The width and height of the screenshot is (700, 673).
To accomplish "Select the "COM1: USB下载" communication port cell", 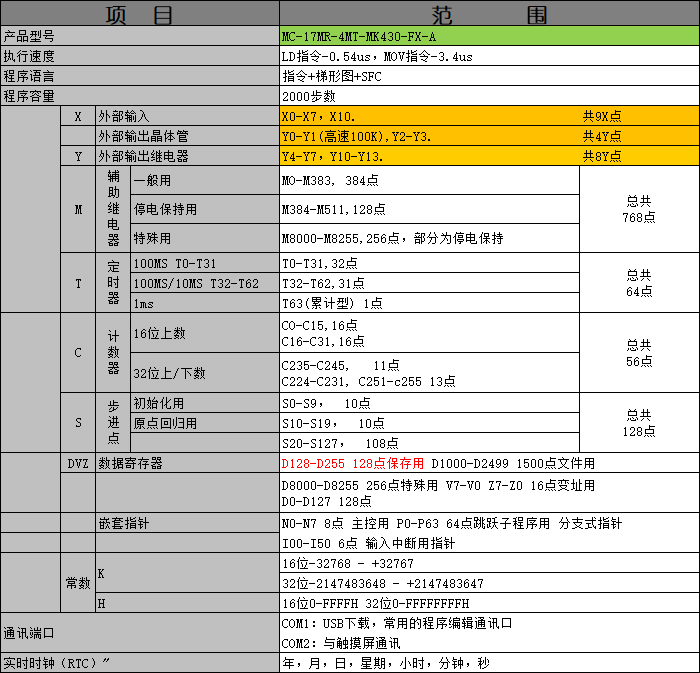I will [x=397, y=623].
